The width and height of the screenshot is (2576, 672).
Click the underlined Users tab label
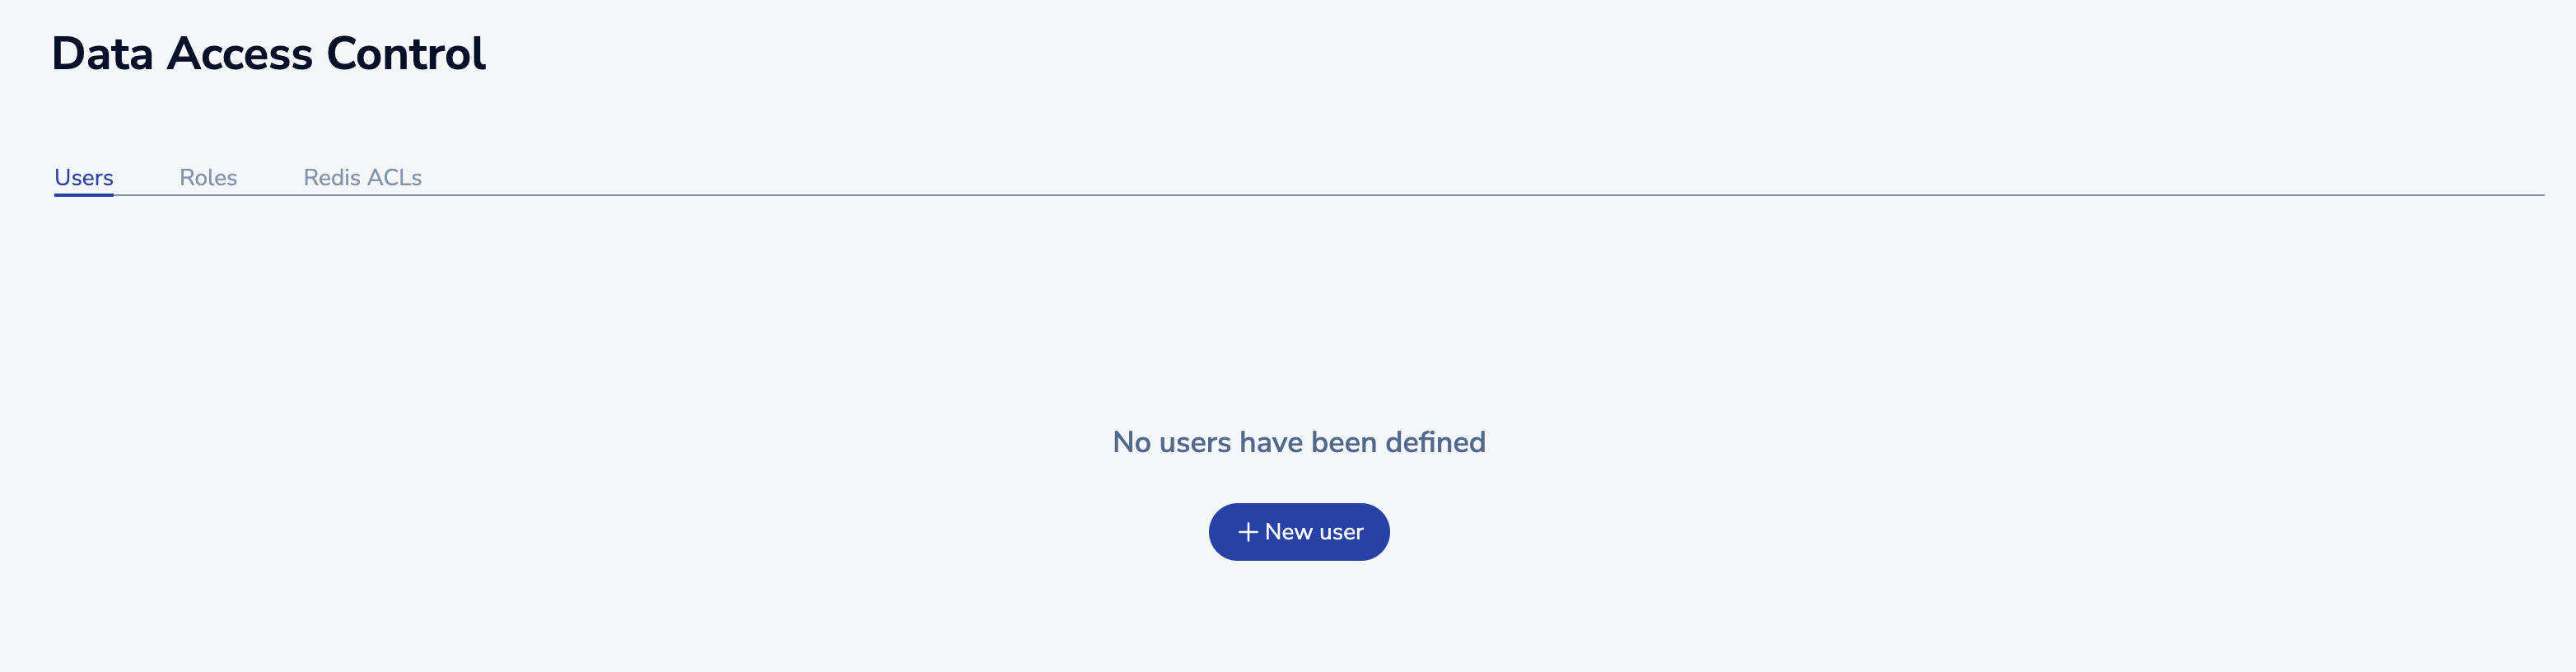pyautogui.click(x=84, y=178)
